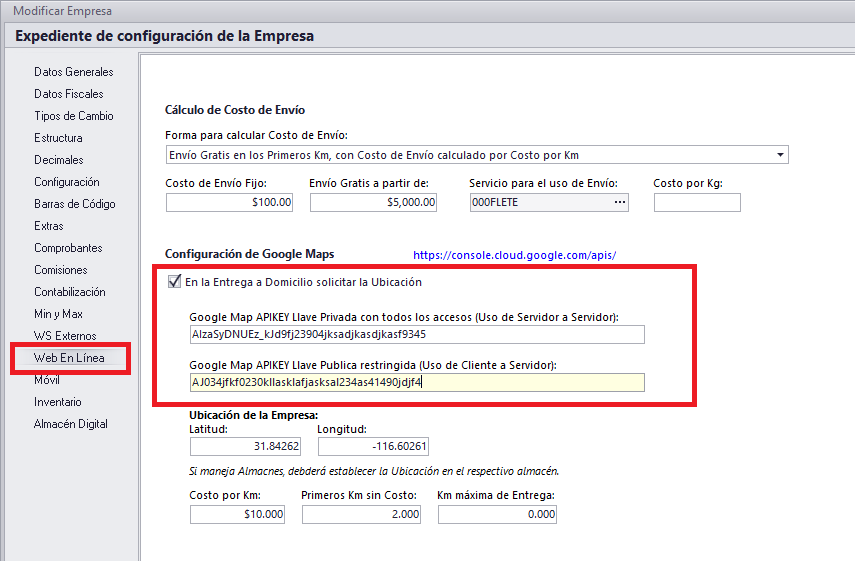
Task: Click the Google Map private API key field
Action: click(416, 334)
